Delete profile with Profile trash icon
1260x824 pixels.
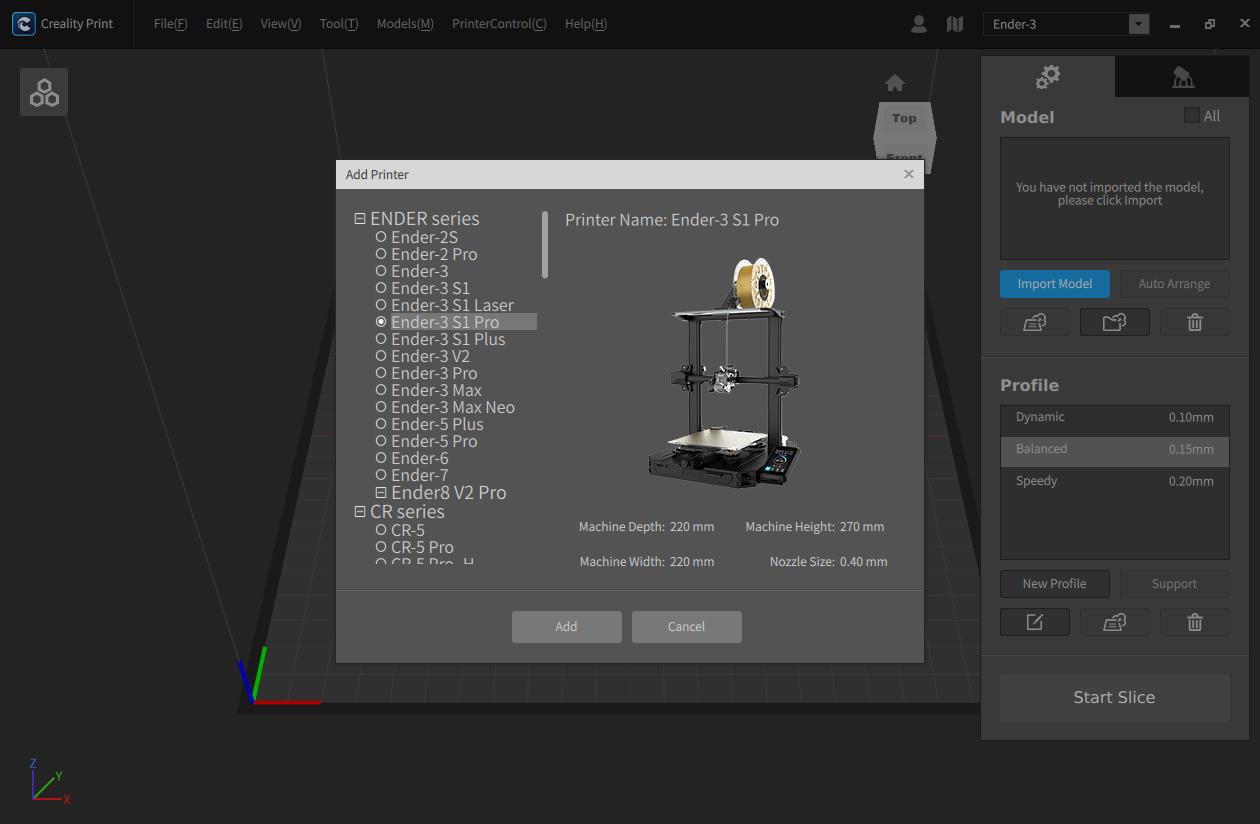pos(1195,622)
